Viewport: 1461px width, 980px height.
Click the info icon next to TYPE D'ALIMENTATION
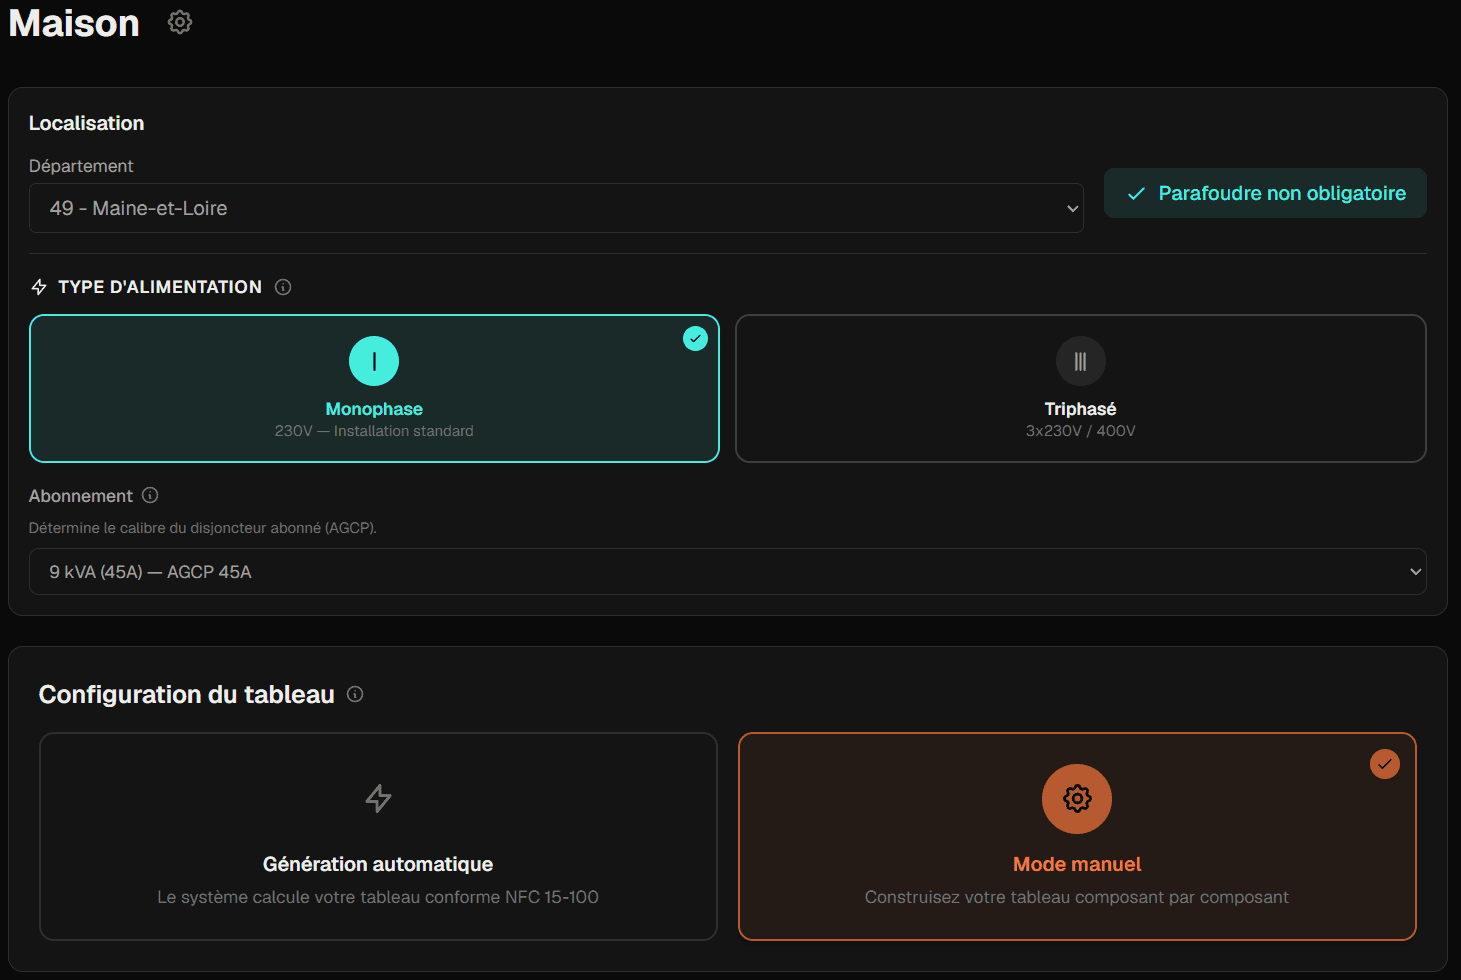pos(283,286)
